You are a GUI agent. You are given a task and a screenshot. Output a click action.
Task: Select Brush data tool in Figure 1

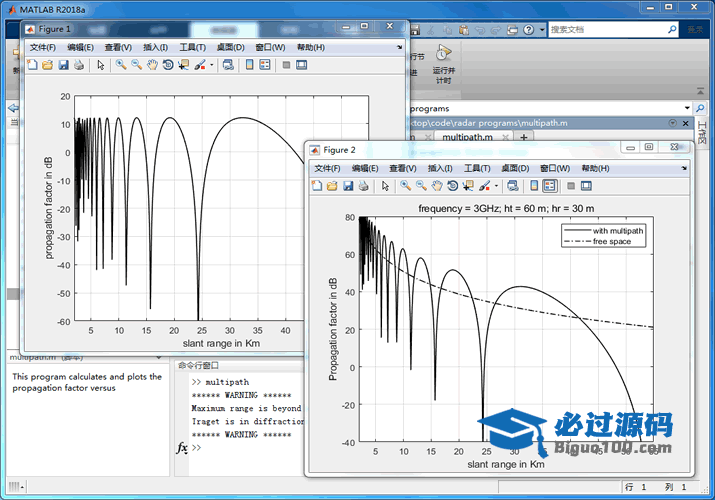coord(200,65)
